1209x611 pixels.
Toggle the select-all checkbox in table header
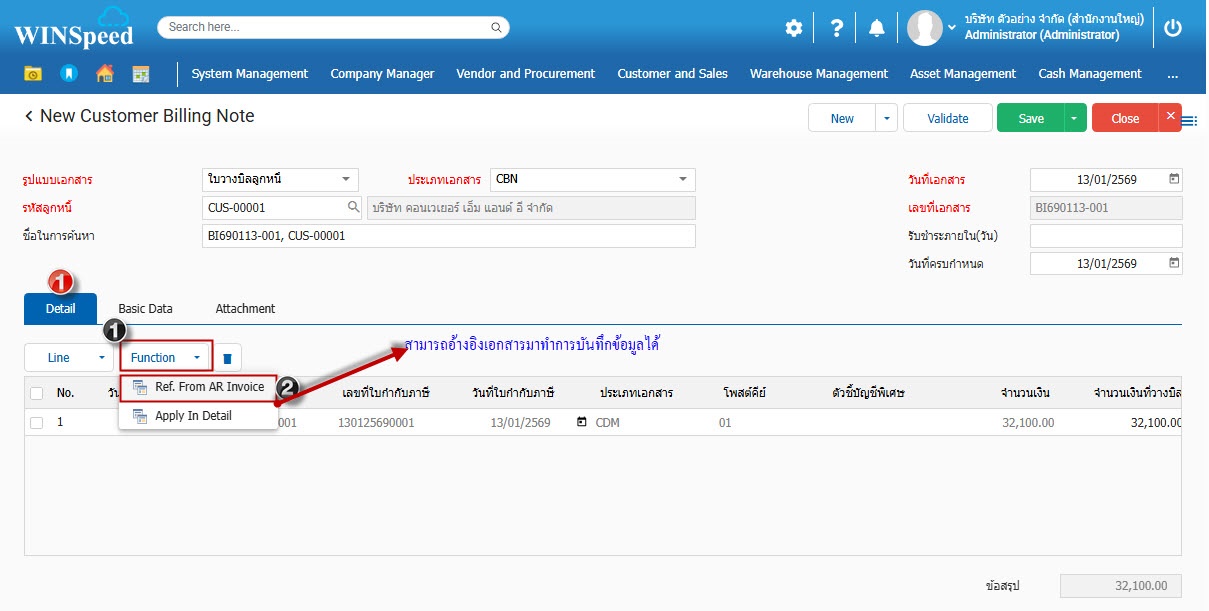37,393
